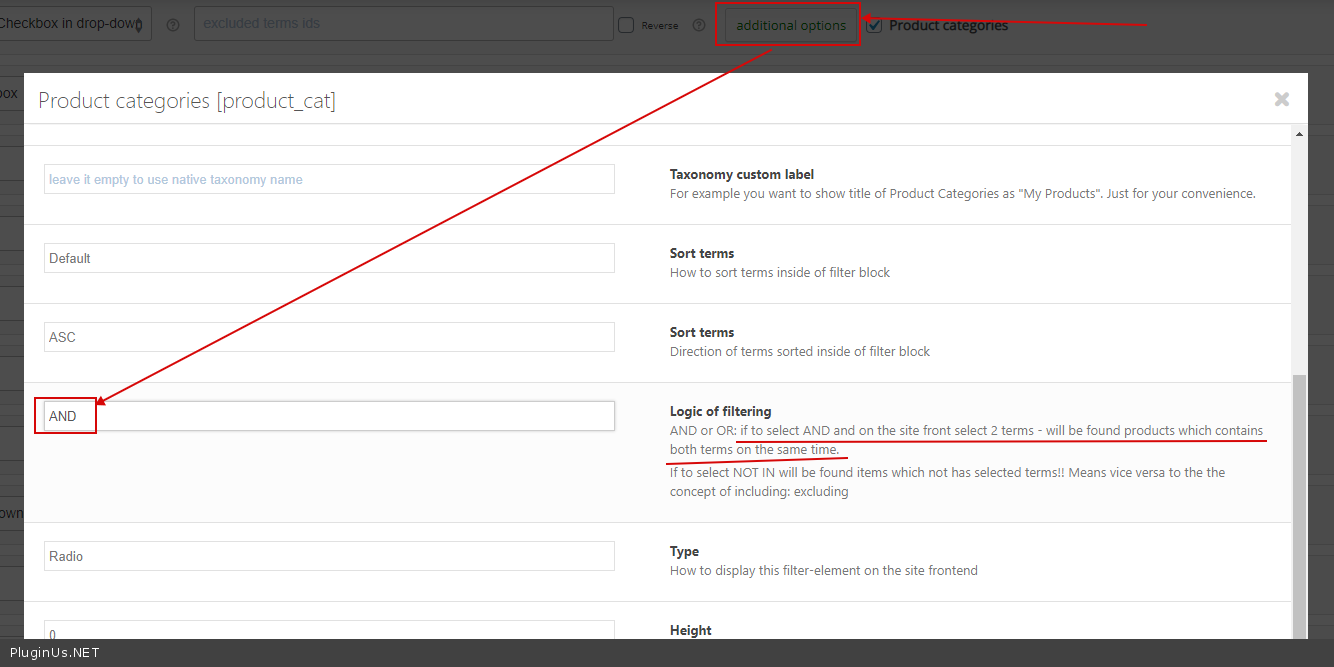Toggle the Reverse checkbox
Screen dimensions: 1334x667
(626, 25)
